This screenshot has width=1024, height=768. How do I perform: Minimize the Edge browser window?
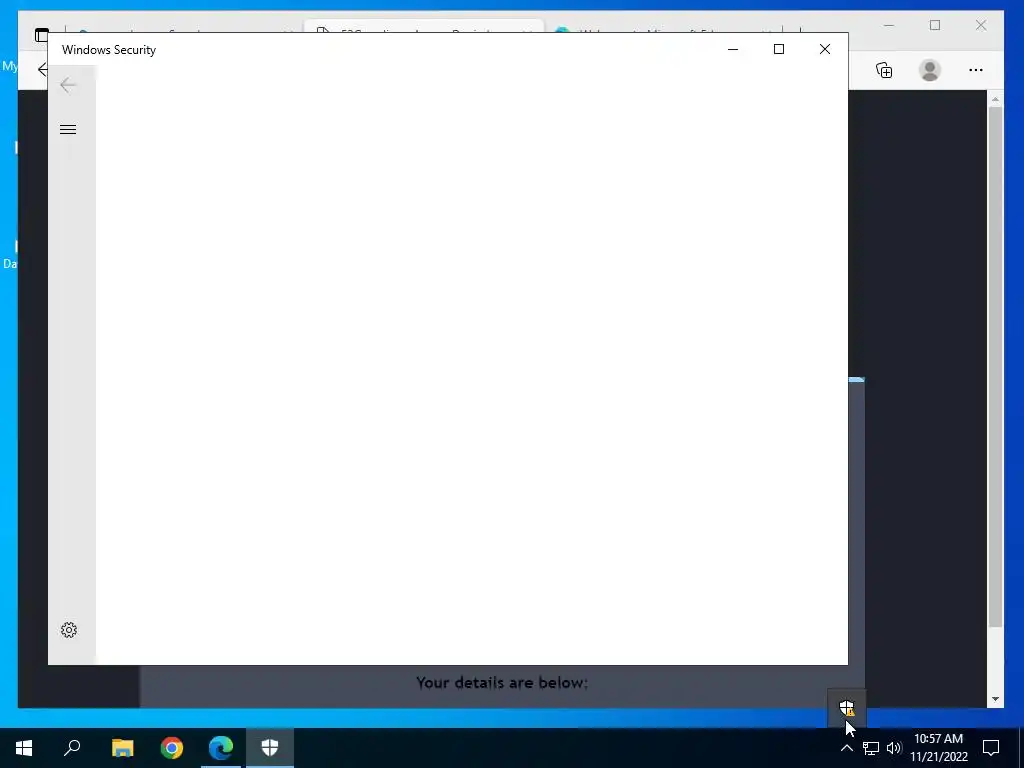point(889,25)
